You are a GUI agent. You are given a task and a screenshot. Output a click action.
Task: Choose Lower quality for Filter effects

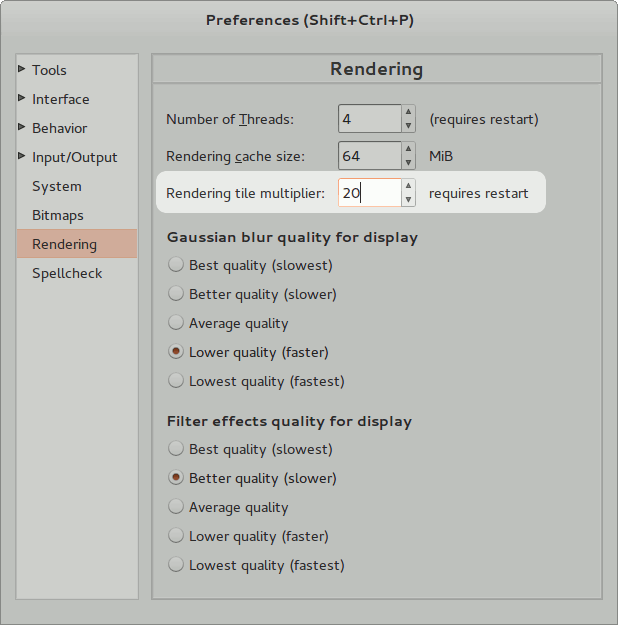176,536
